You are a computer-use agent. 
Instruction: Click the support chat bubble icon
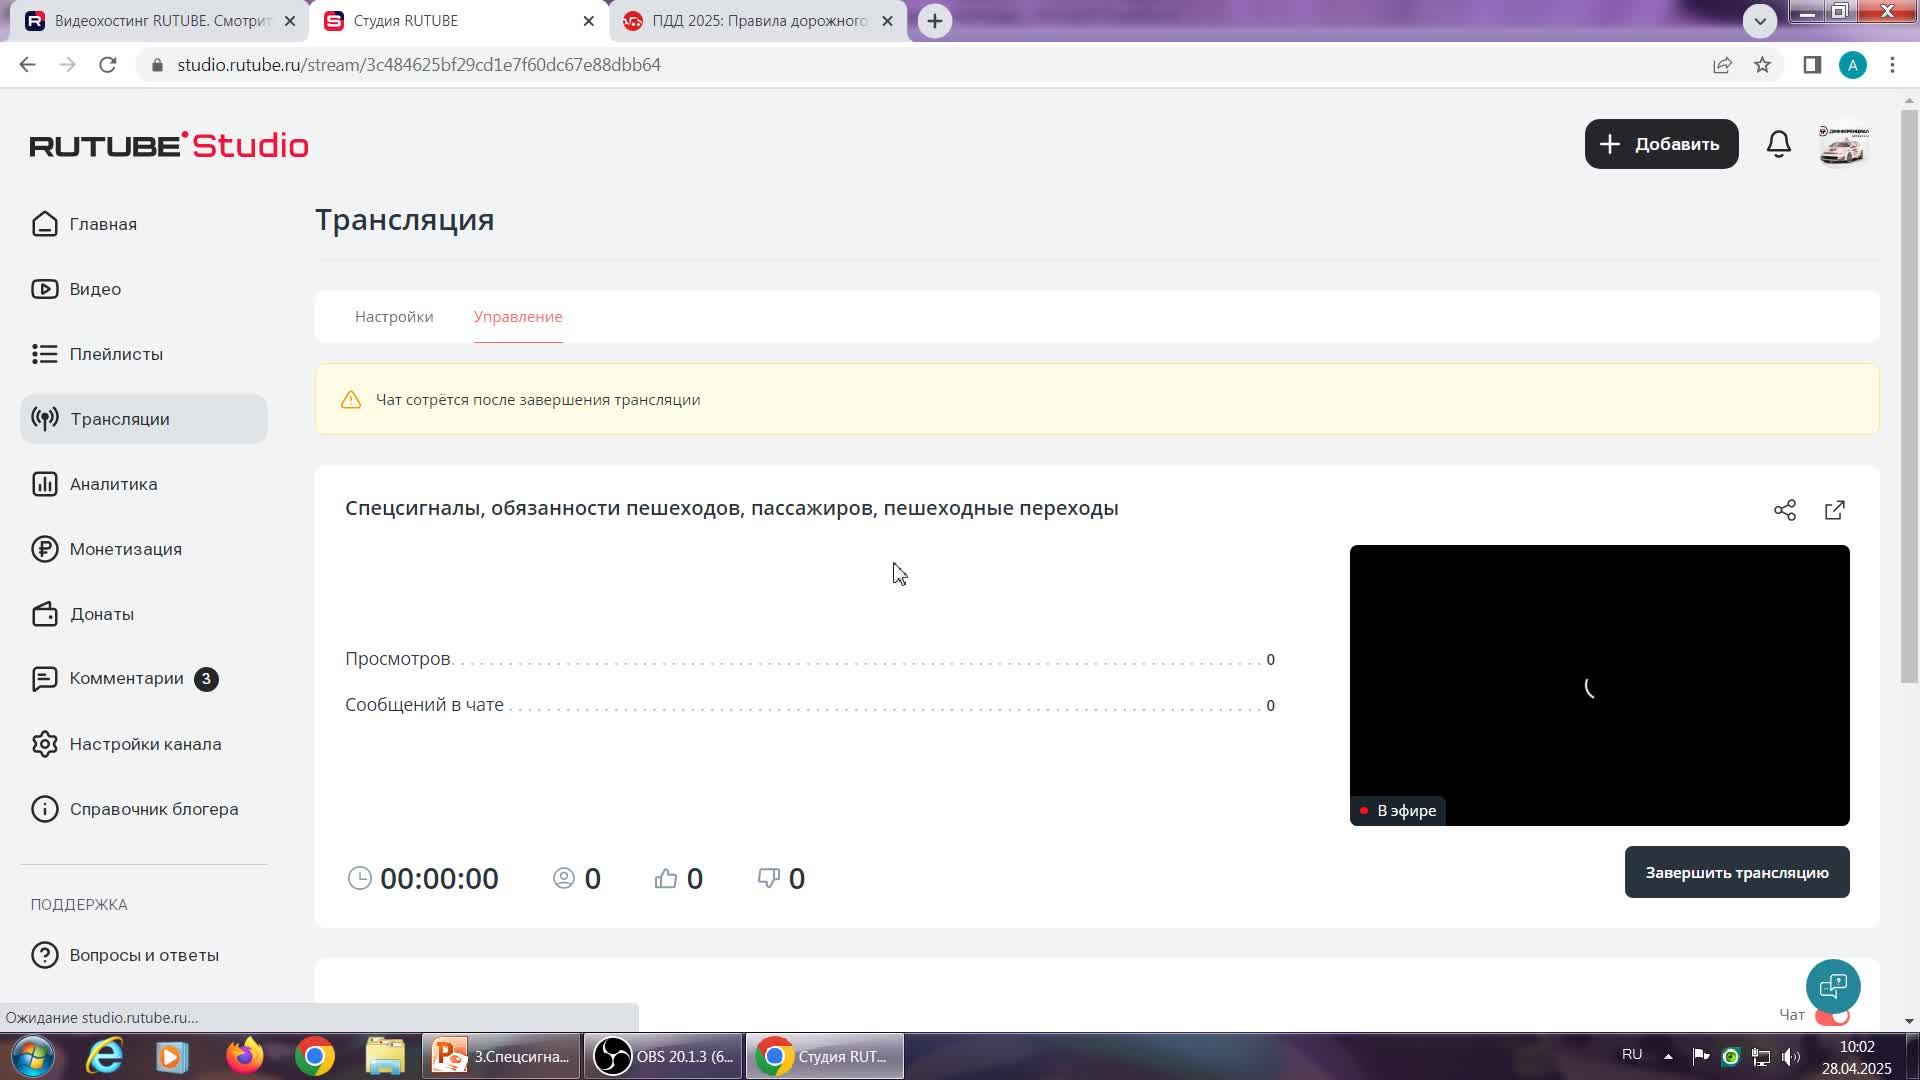1832,986
